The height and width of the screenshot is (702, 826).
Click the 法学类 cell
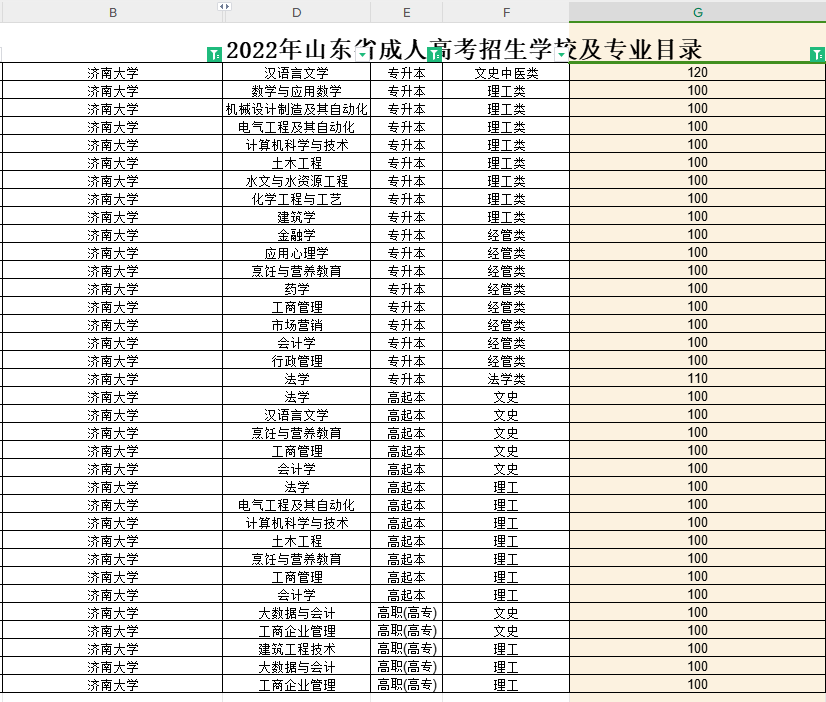pos(506,378)
